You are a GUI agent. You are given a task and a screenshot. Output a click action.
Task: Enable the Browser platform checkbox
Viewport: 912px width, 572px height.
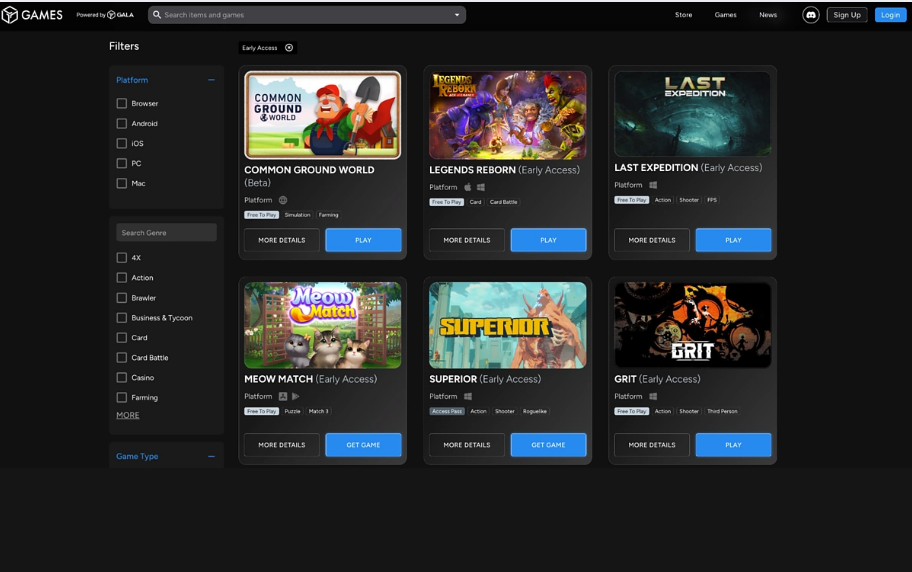[x=122, y=103]
